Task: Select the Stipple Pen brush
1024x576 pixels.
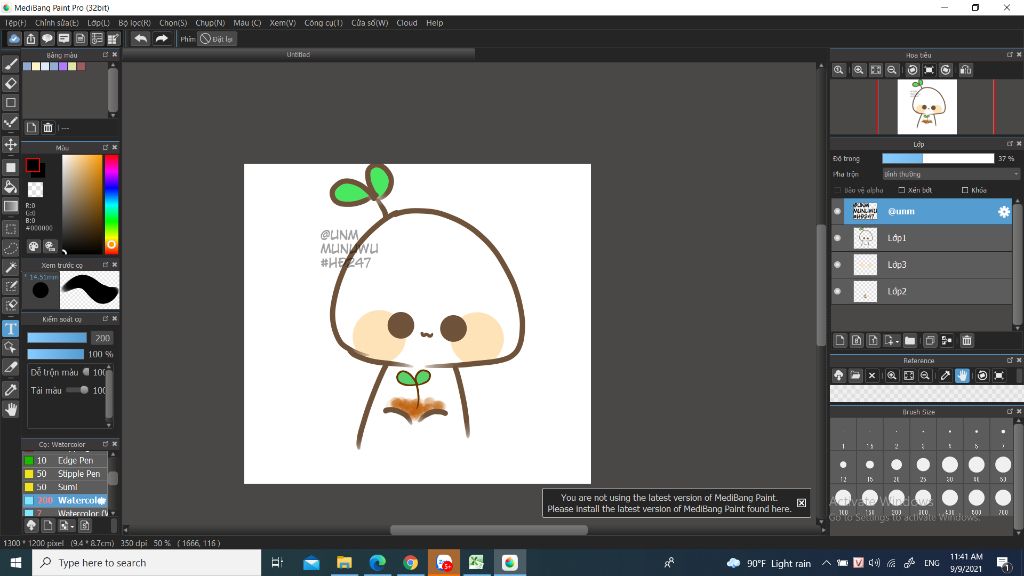Action: 65,473
